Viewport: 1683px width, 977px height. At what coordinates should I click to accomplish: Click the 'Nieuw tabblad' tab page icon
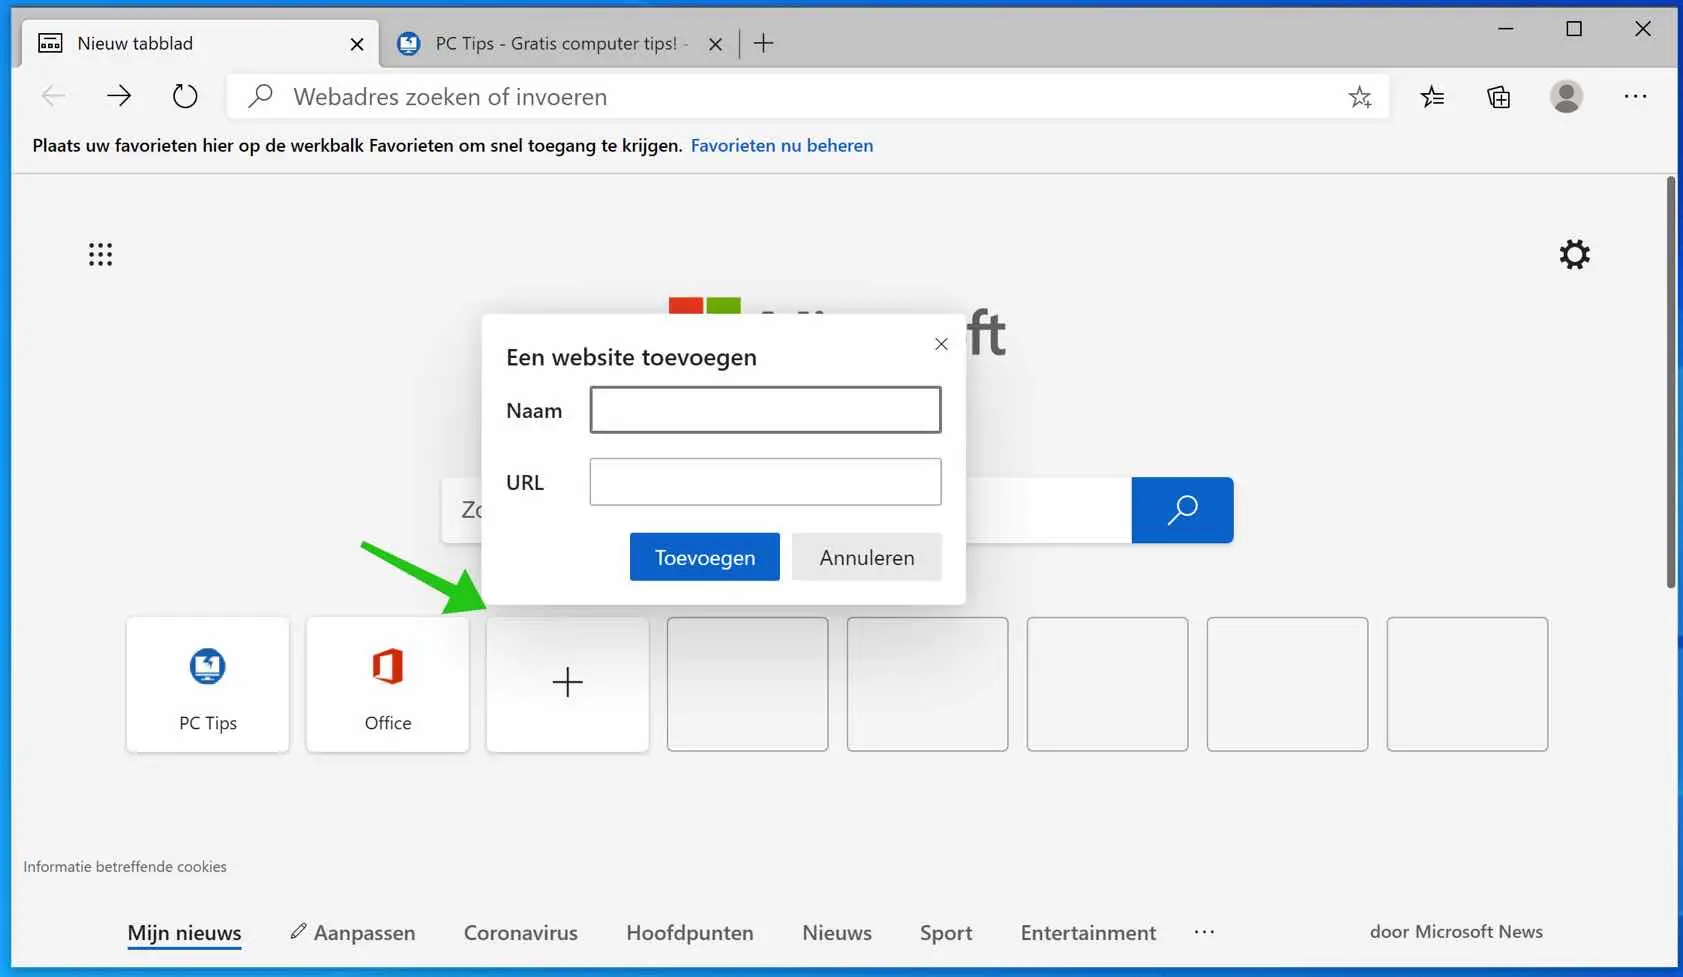(50, 43)
